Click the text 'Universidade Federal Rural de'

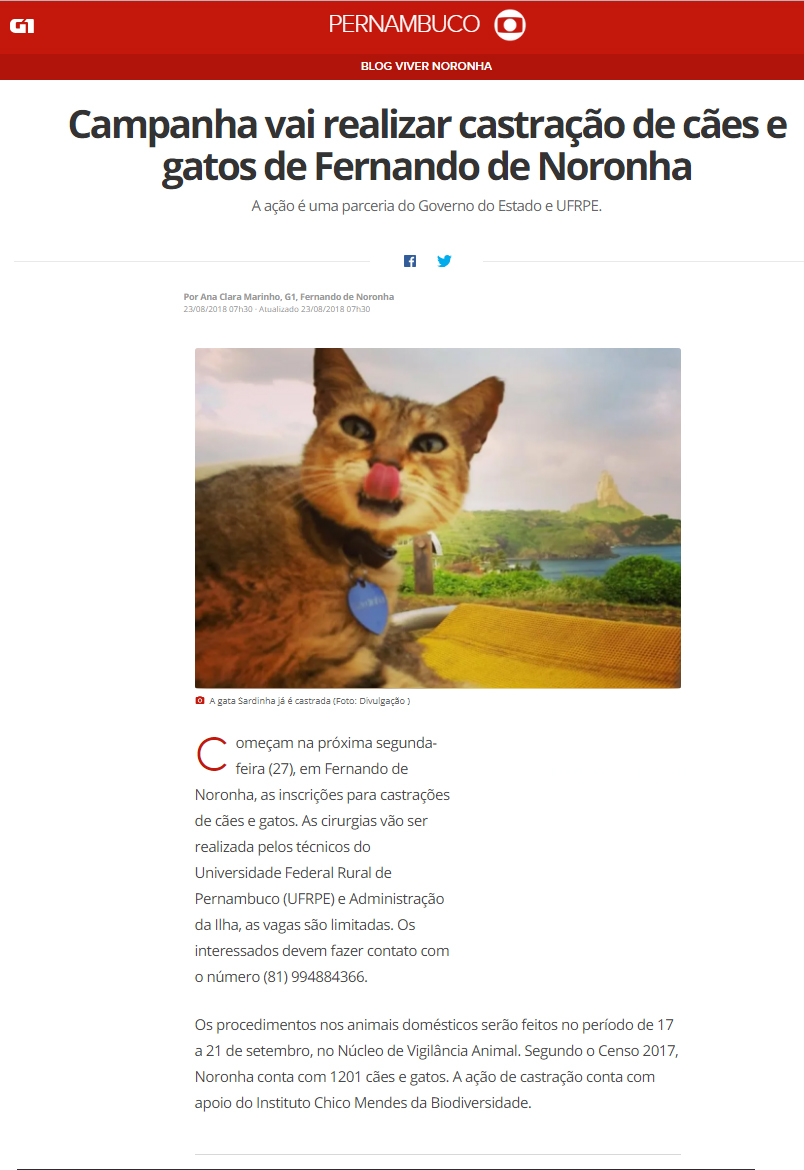[x=293, y=873]
